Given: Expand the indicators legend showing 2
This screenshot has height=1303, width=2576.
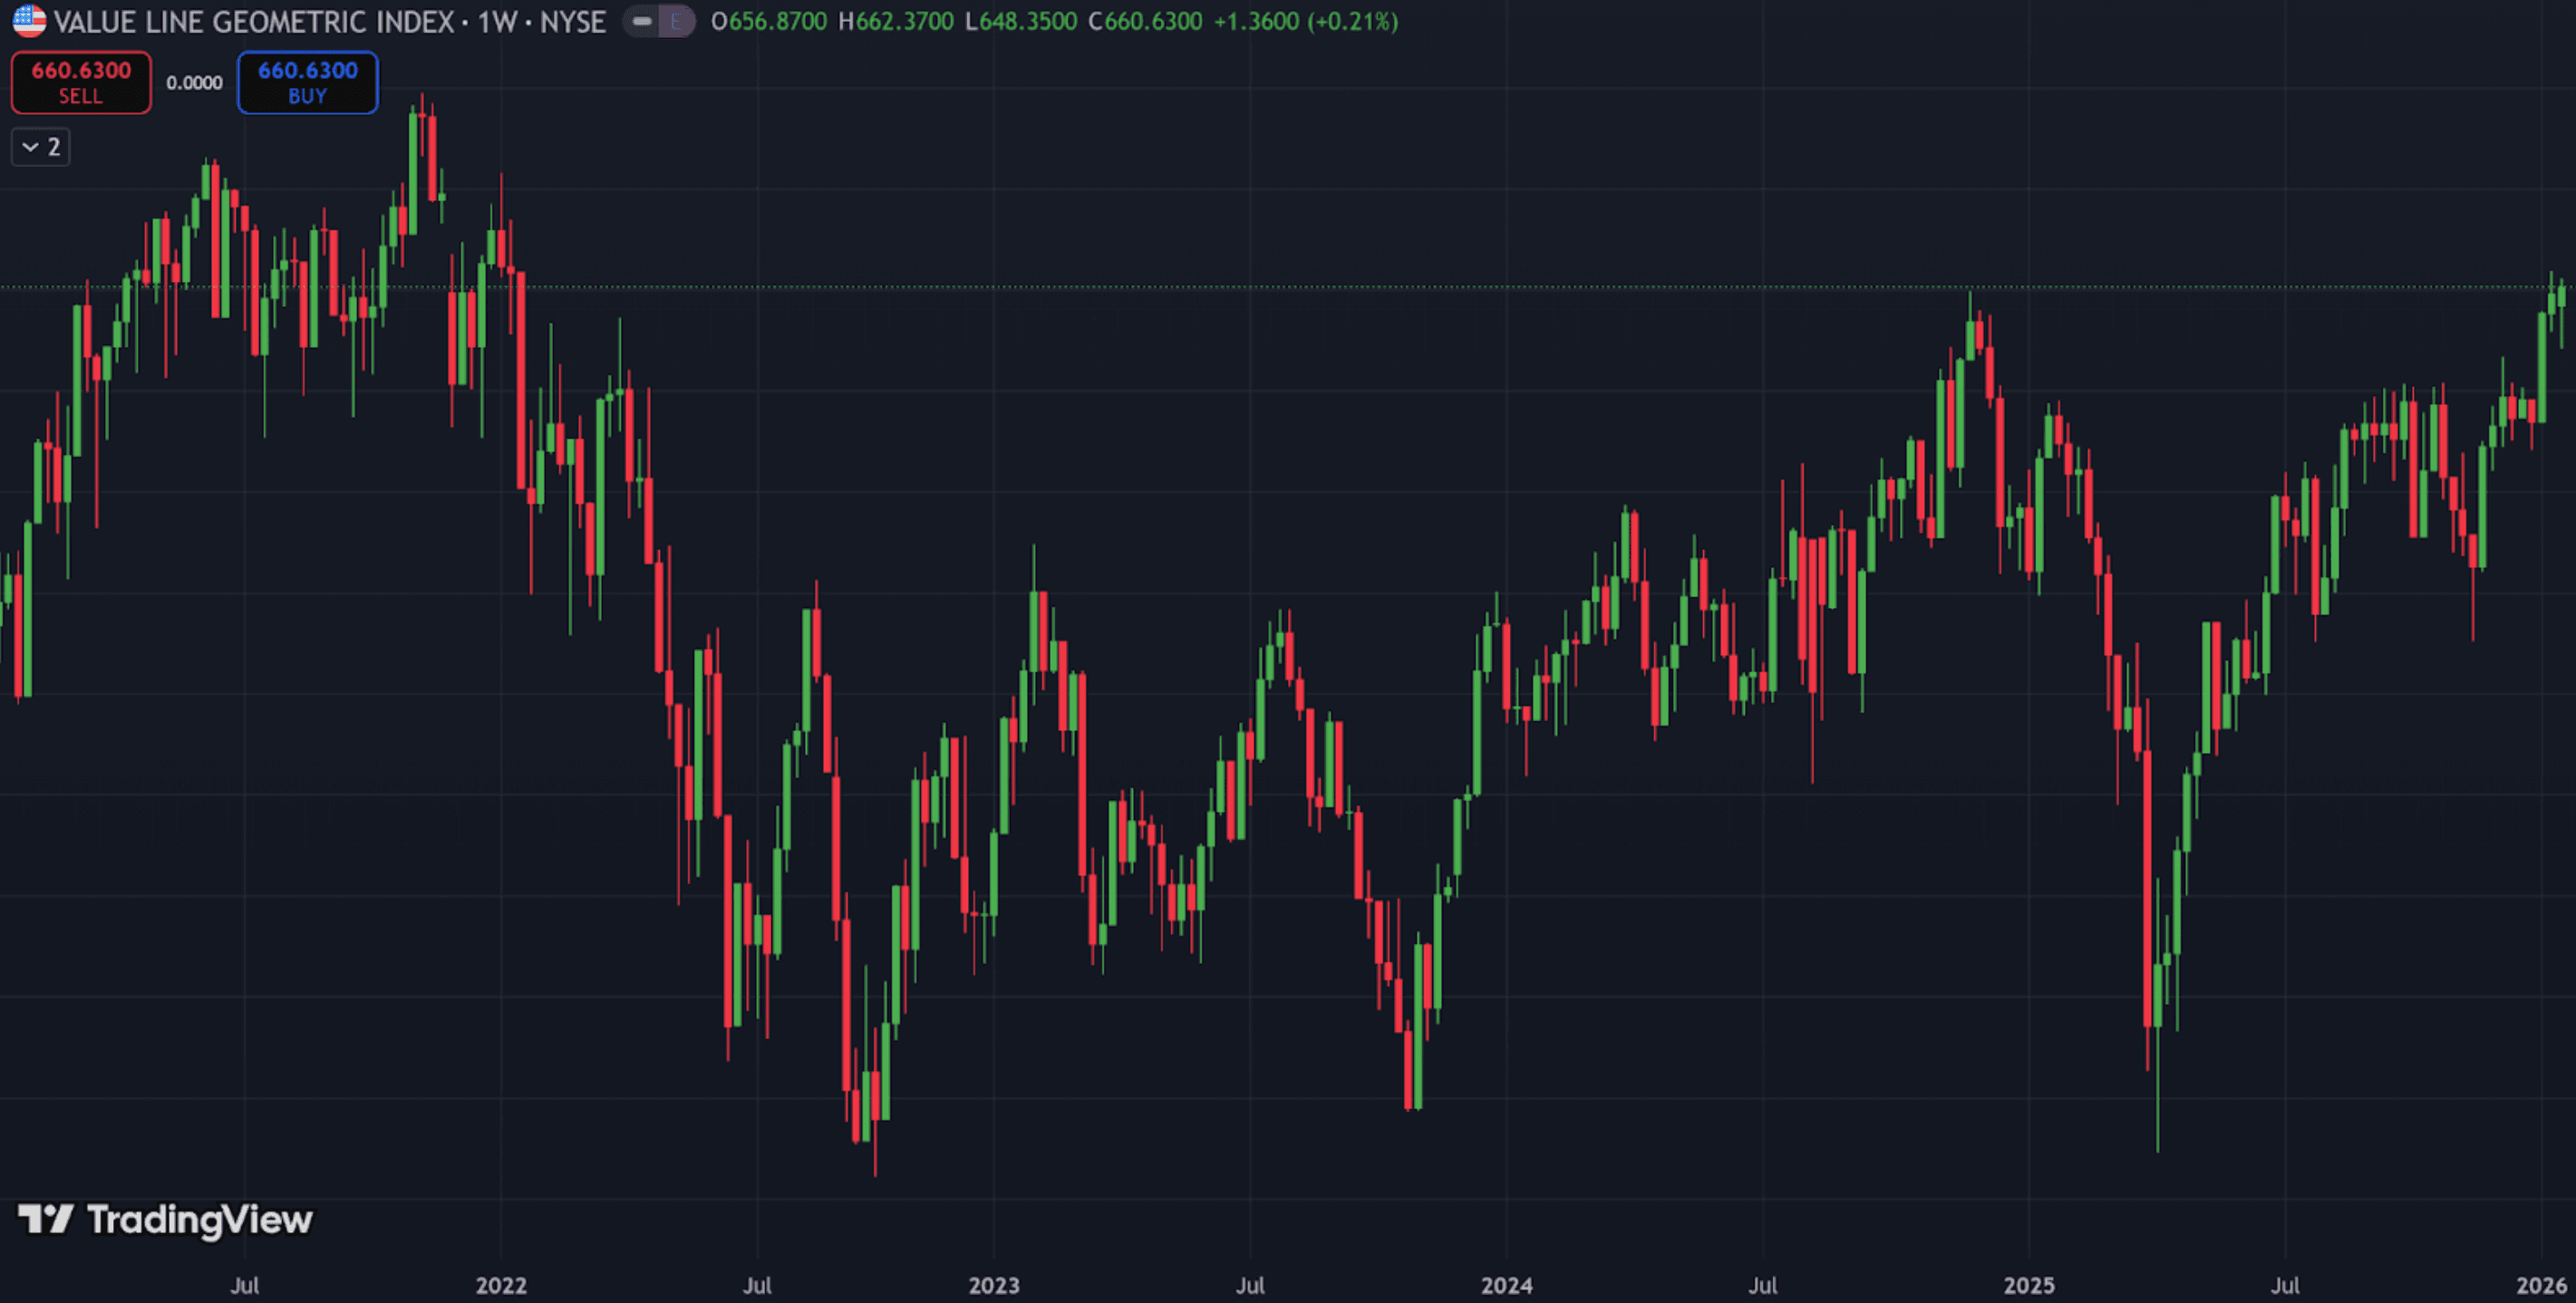Looking at the screenshot, I should point(41,147).
